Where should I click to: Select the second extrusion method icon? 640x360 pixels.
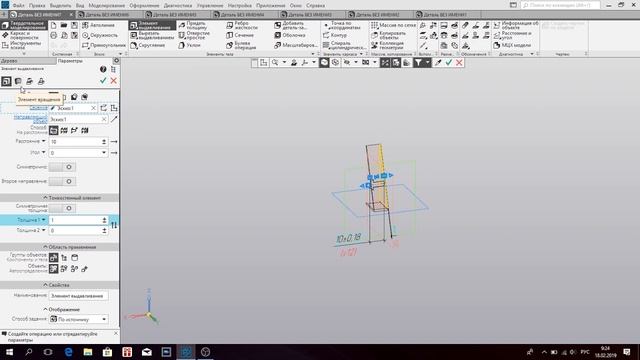(x=64, y=130)
